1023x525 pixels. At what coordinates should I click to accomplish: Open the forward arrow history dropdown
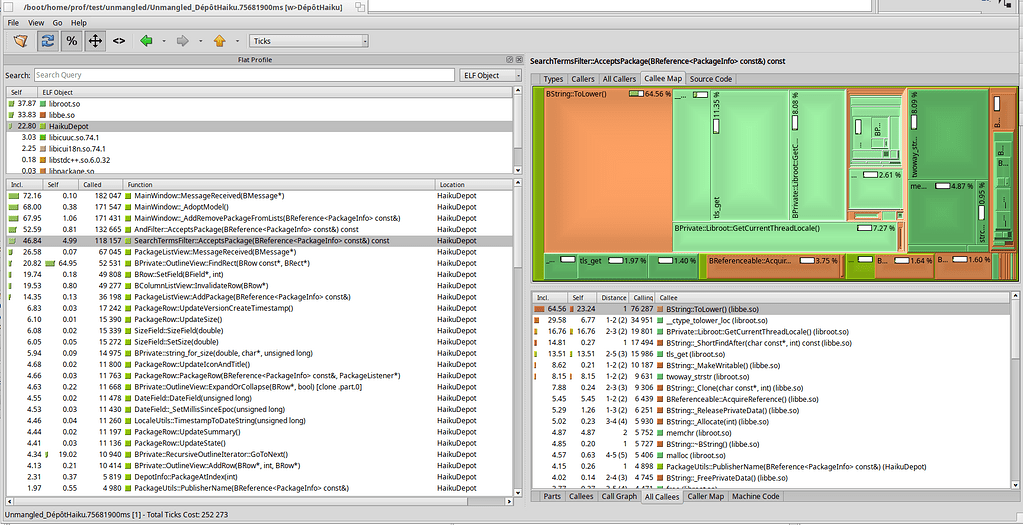click(x=200, y=41)
